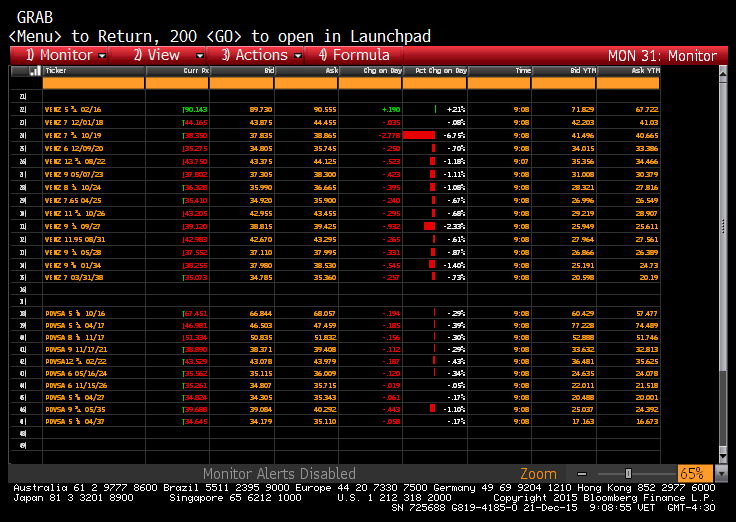Select the PDVSA 5 ¼ 04/17 ticker
Image resolution: width=736 pixels, height=522 pixels.
[75, 325]
